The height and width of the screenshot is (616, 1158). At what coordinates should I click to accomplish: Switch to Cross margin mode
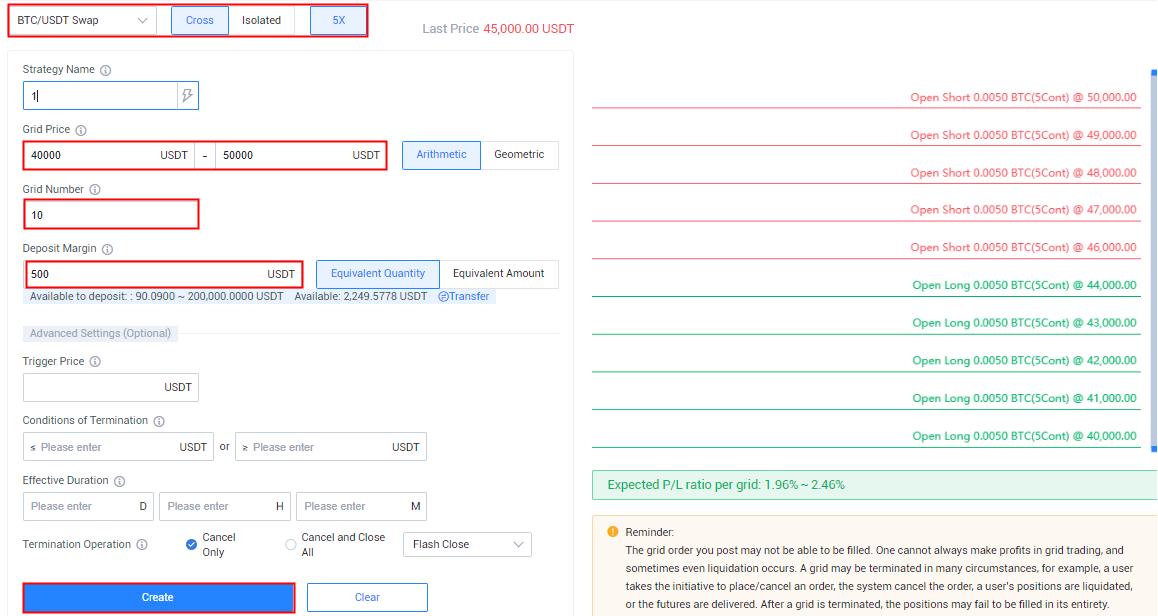pos(199,21)
